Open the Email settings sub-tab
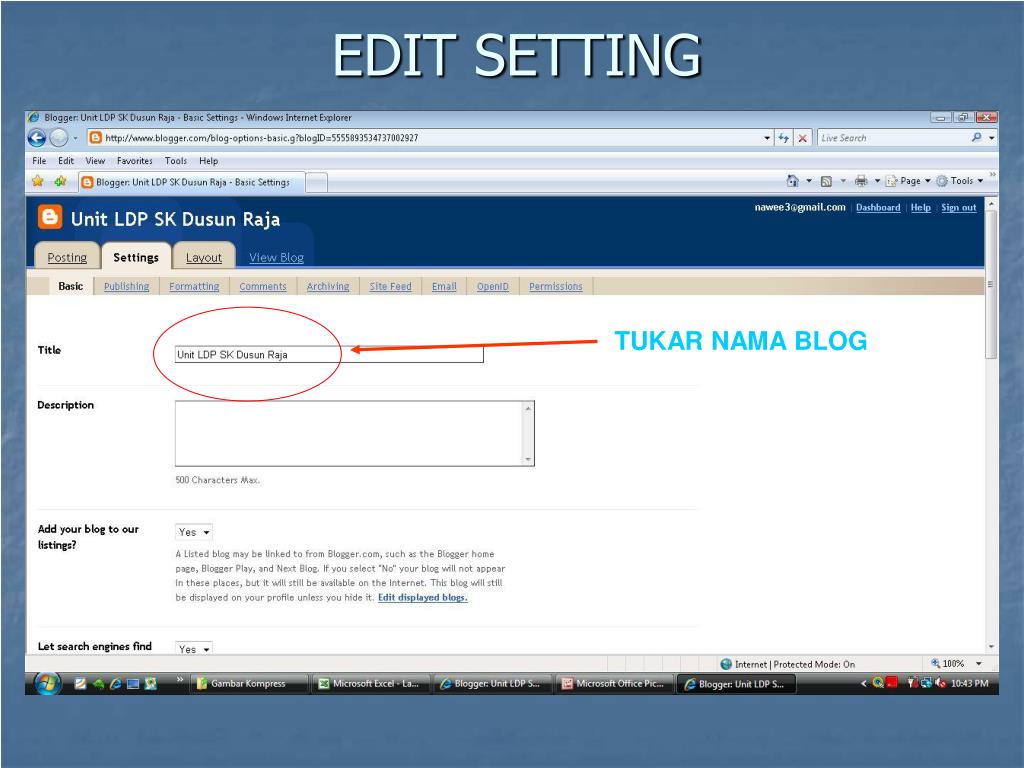The height and width of the screenshot is (768, 1024). point(444,286)
